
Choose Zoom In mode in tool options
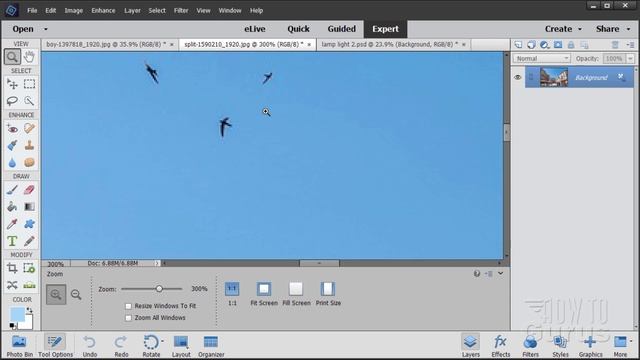56,294
